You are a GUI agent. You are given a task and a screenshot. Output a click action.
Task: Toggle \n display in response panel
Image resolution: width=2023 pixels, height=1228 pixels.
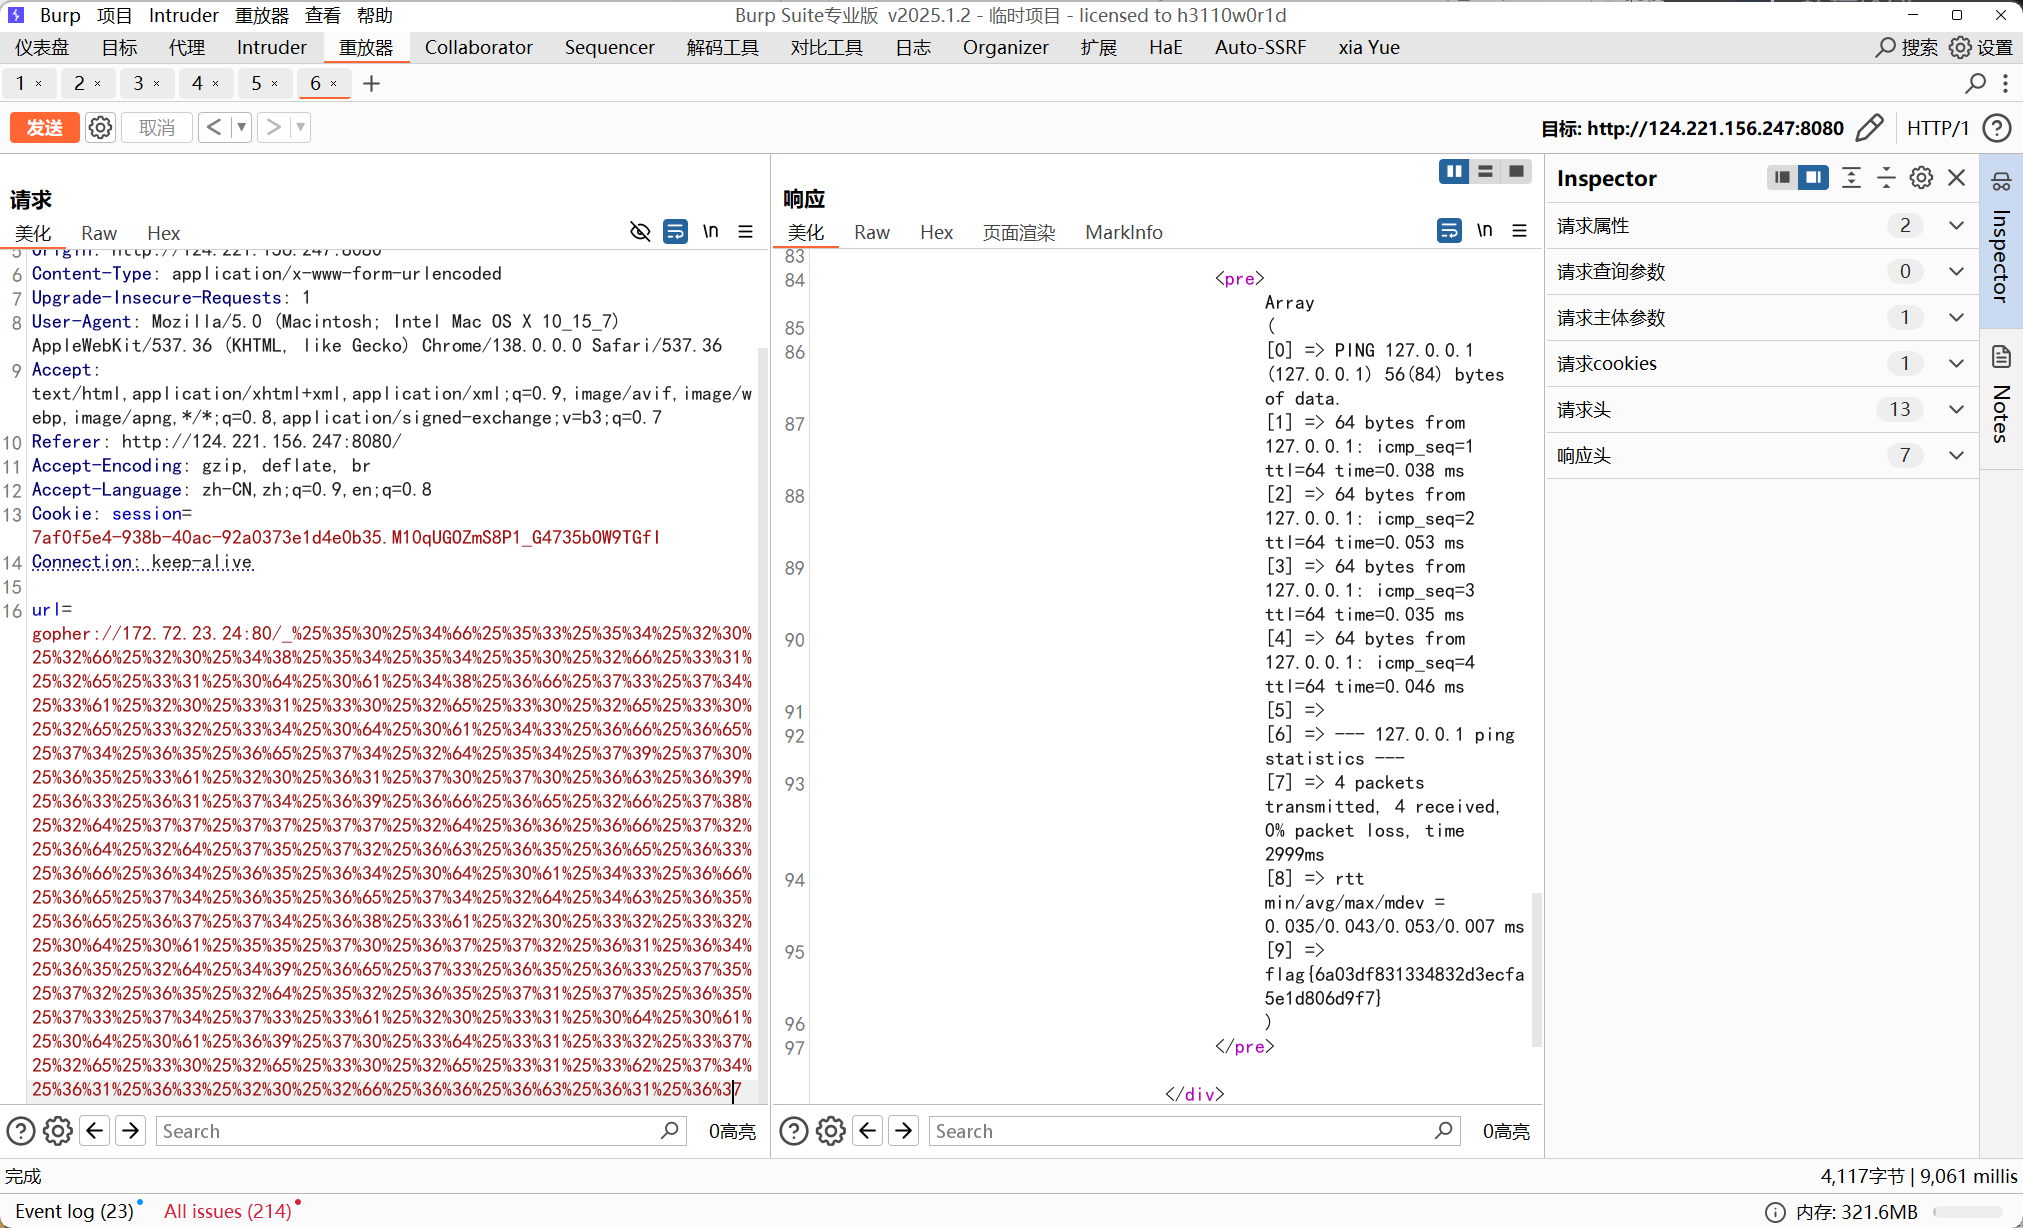coord(1484,231)
